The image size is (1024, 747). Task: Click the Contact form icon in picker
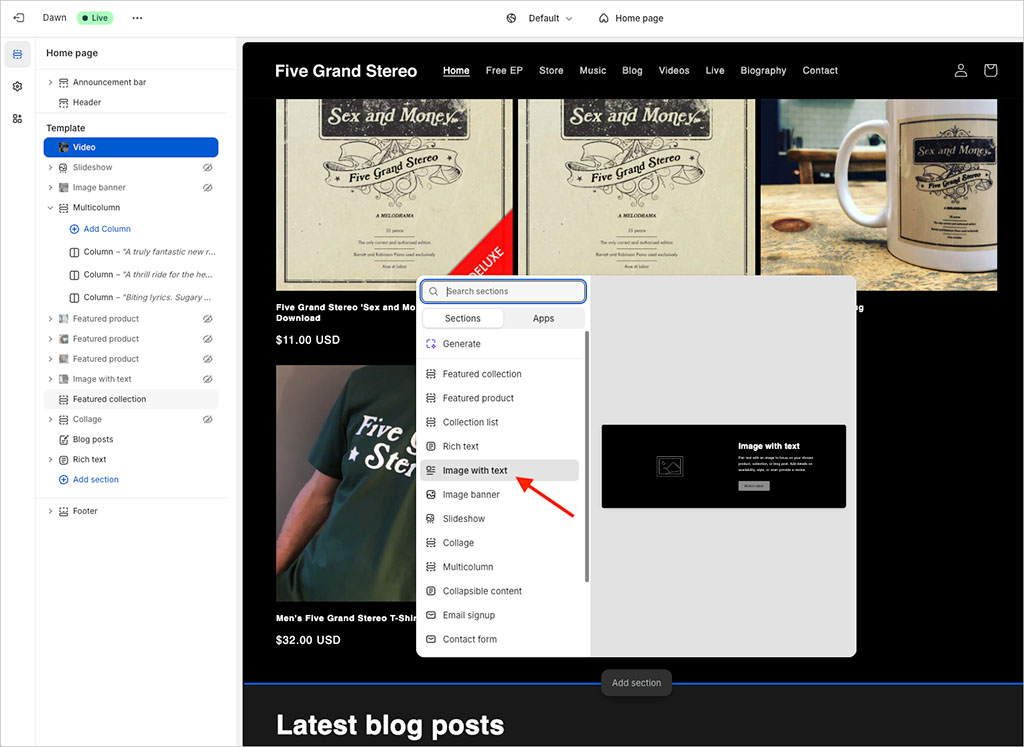(x=431, y=639)
